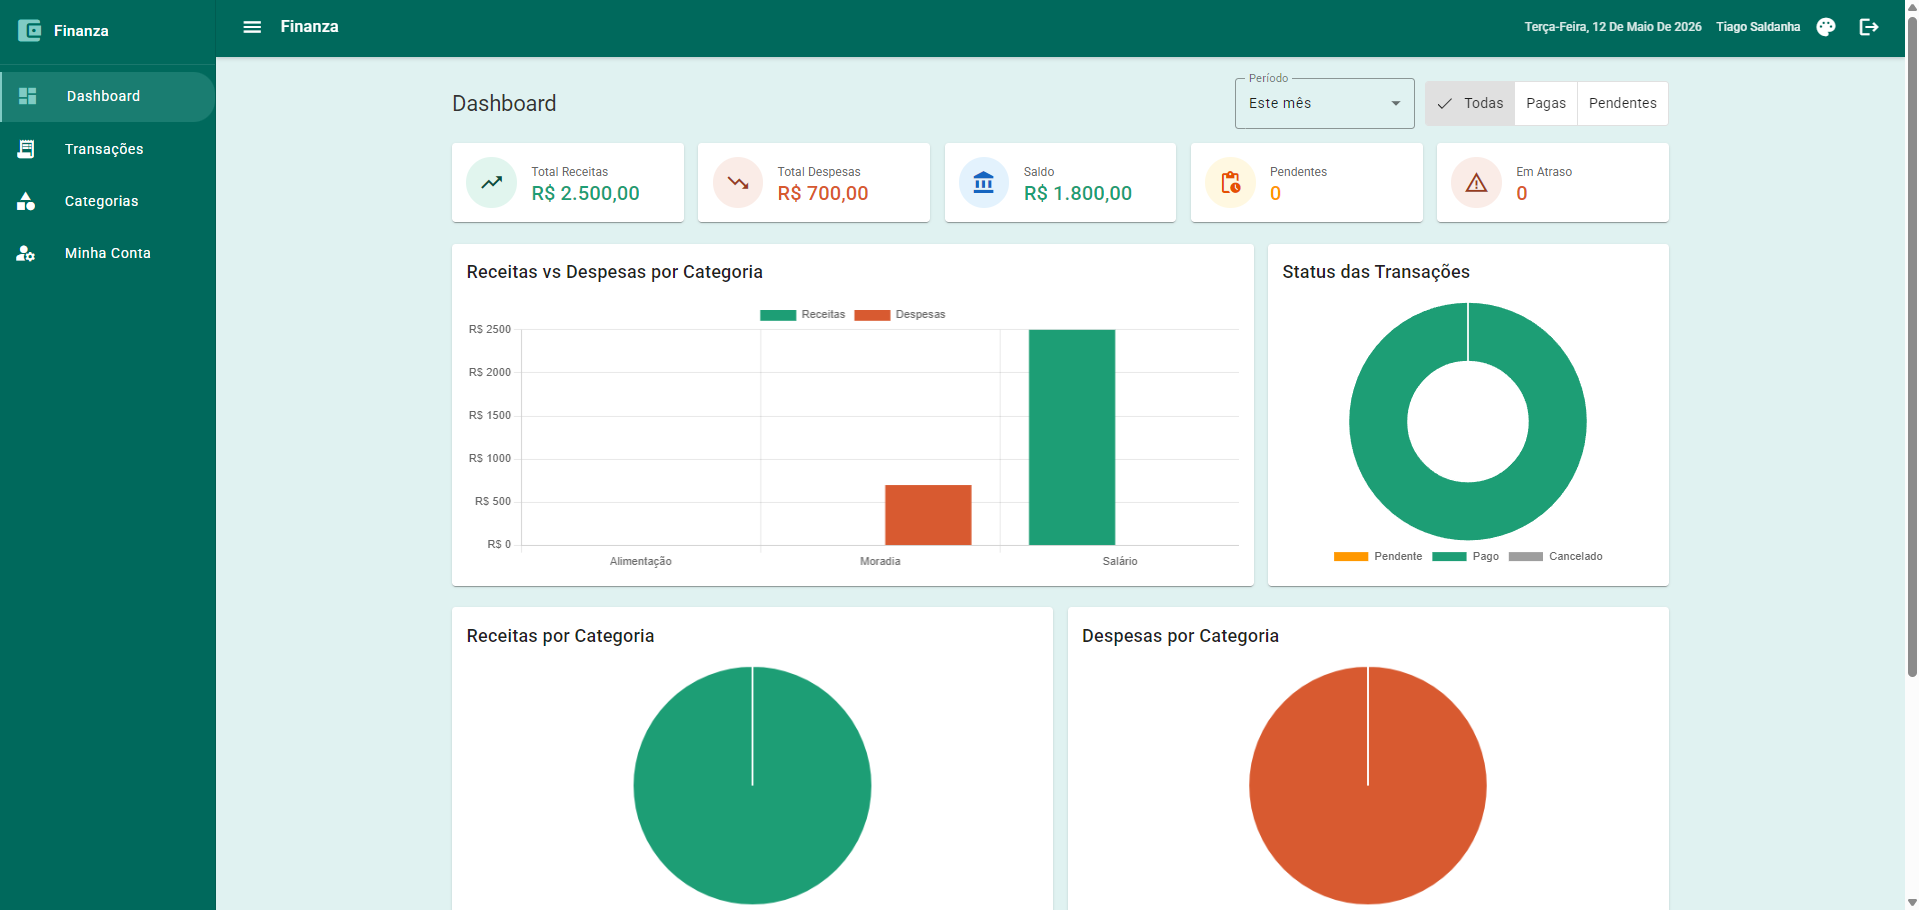
Task: Open Minha Conta in the sidebar
Action: (x=107, y=253)
